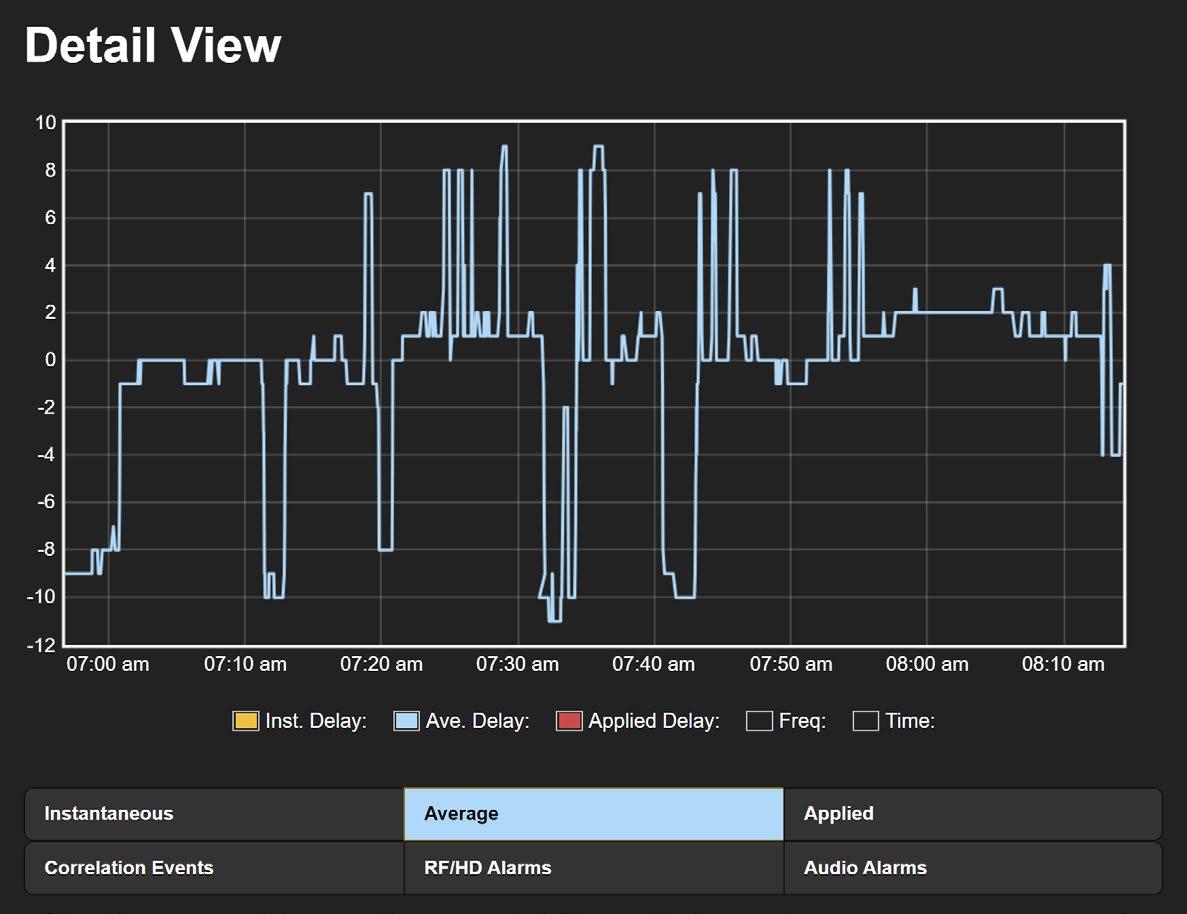Click the Freq: legend label

(x=802, y=721)
